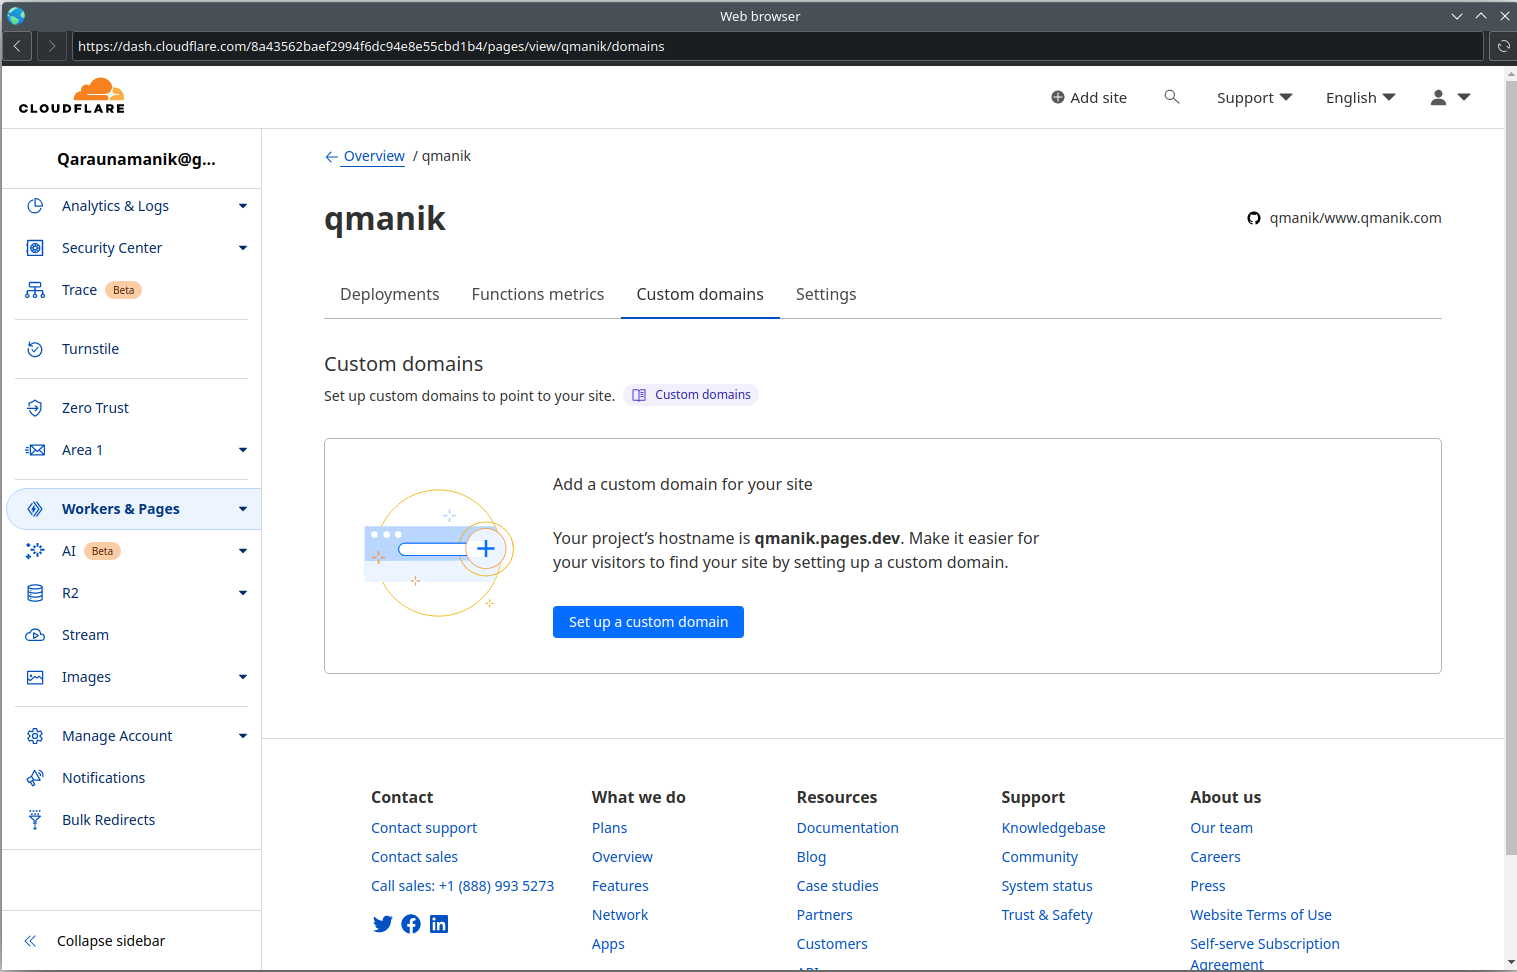This screenshot has width=1517, height=972.
Task: Open the Zero Trust dashboard
Action: click(95, 407)
